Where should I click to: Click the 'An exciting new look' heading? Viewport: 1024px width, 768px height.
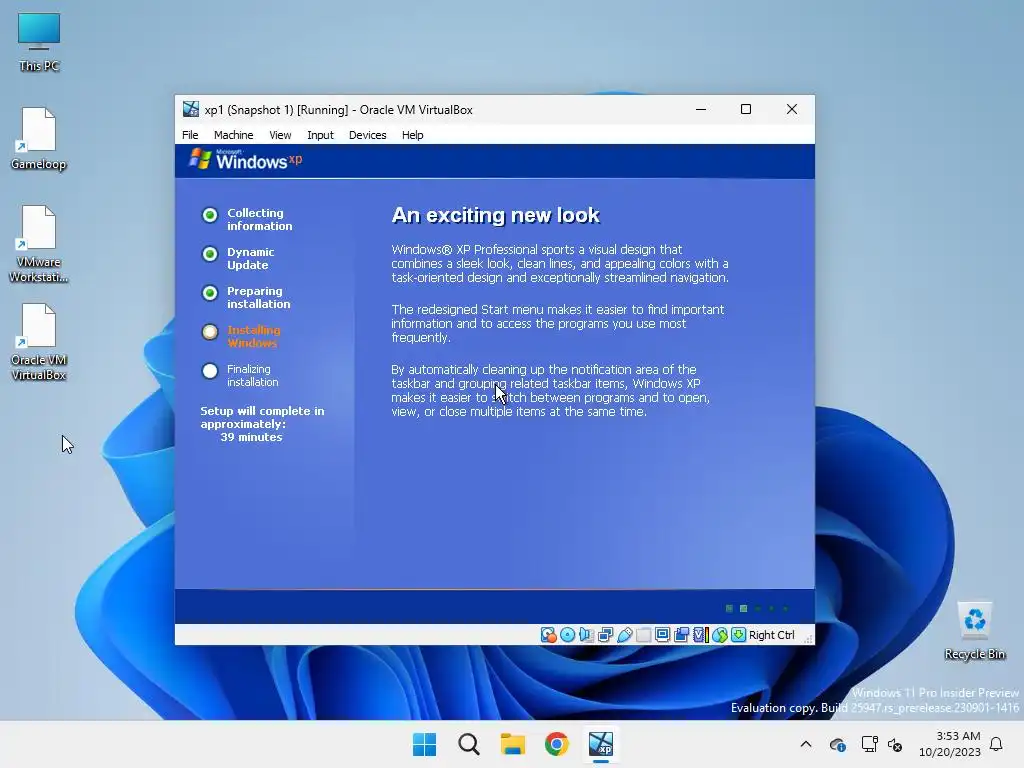click(x=496, y=216)
